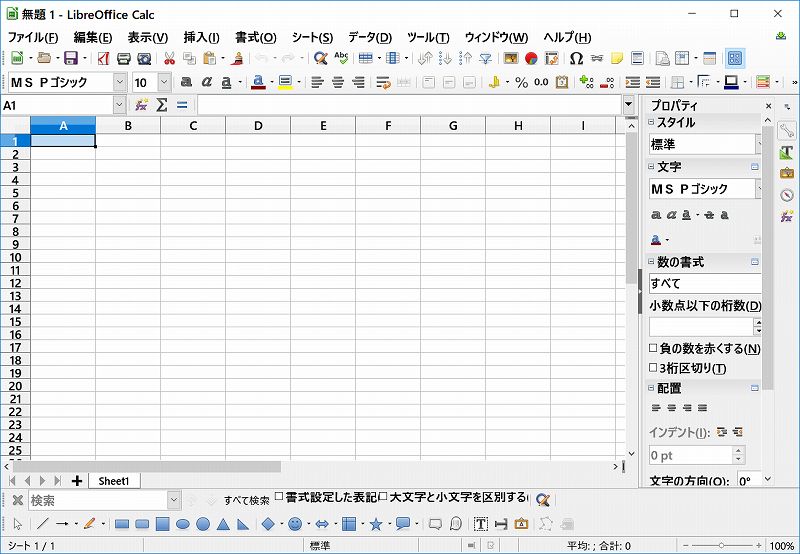Open the font name dropdown MS Pゴシック
This screenshot has height=554, width=800.
pyautogui.click(x=120, y=83)
